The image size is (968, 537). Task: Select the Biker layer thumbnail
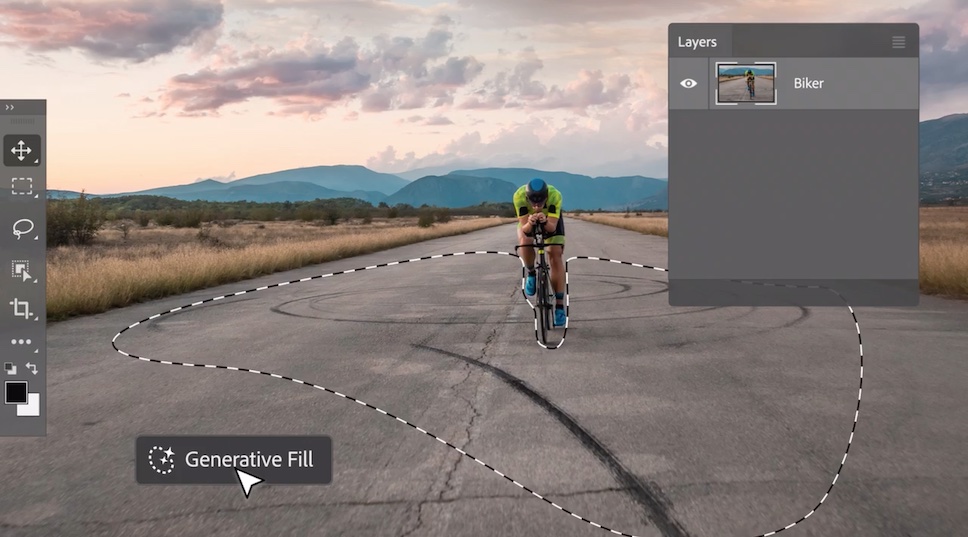(x=746, y=83)
